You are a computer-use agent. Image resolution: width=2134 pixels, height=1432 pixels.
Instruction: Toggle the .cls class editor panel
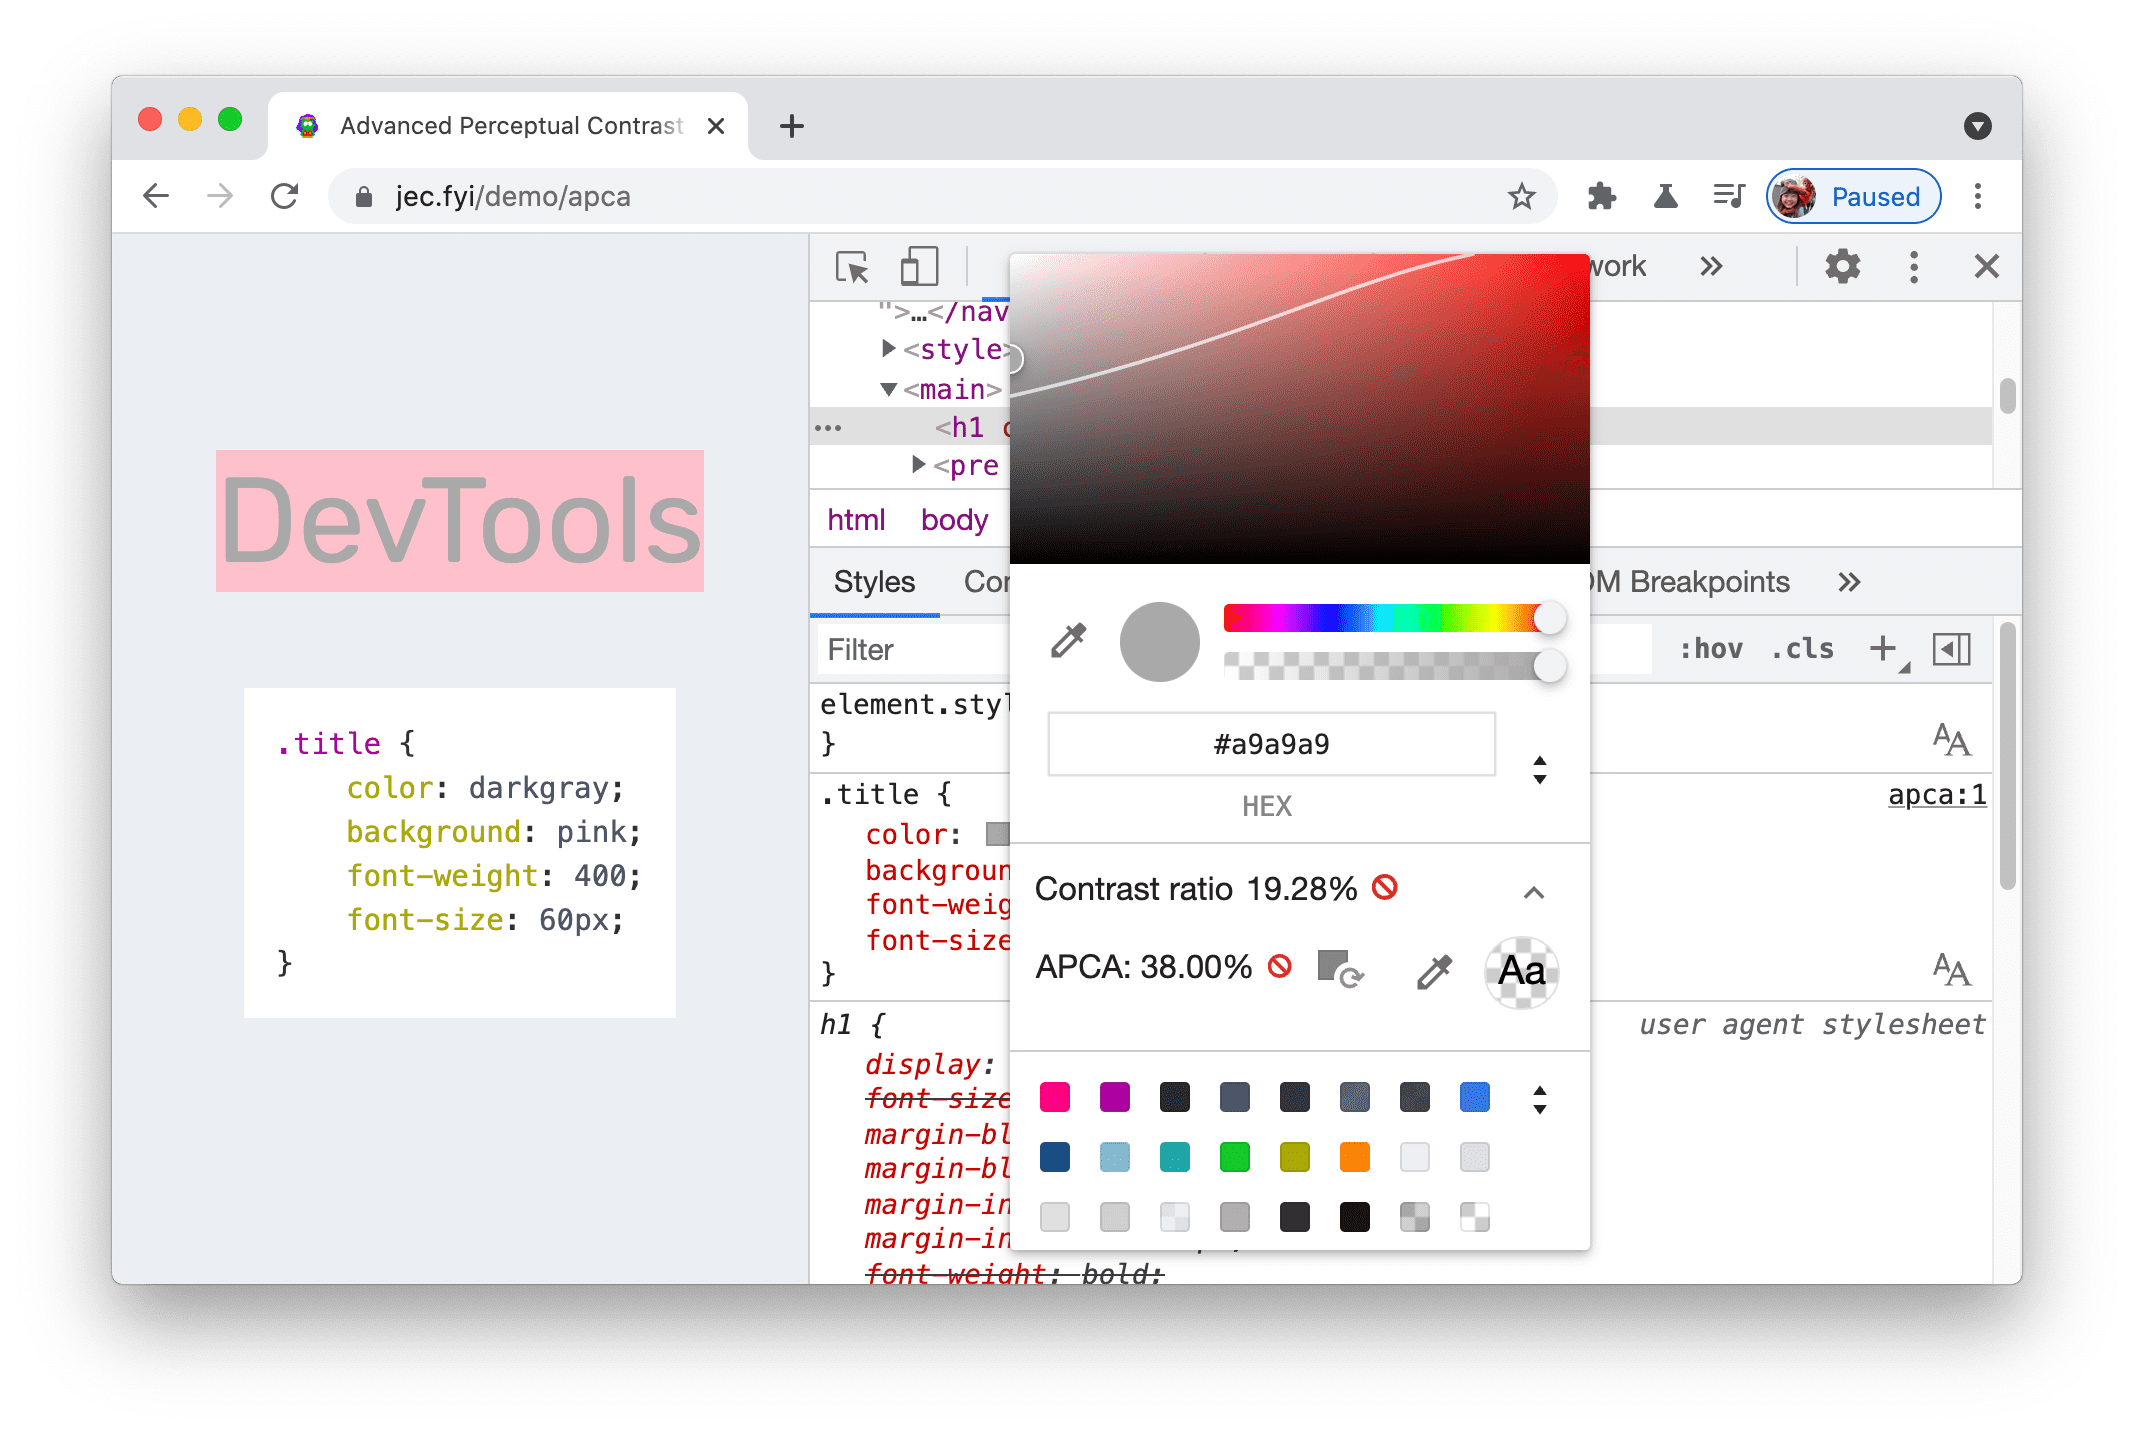click(x=1803, y=650)
